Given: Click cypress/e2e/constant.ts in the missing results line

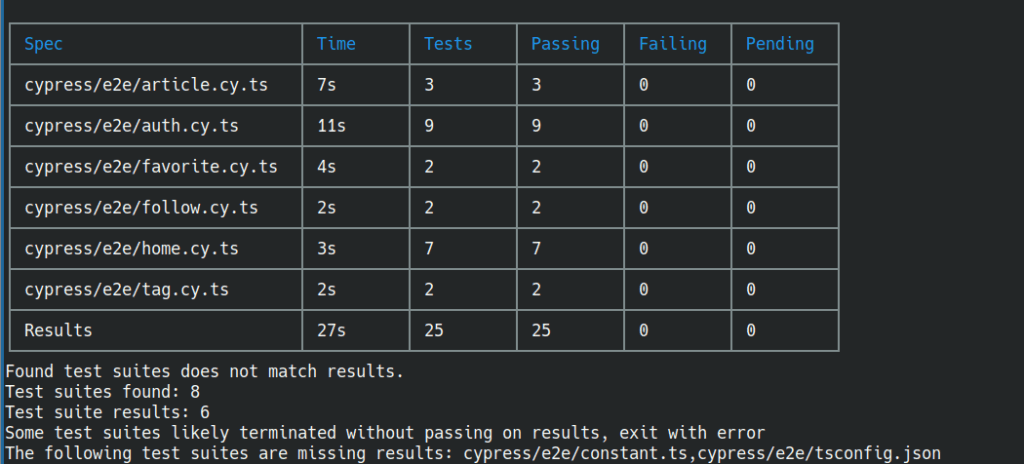Looking at the screenshot, I should coord(577,453).
